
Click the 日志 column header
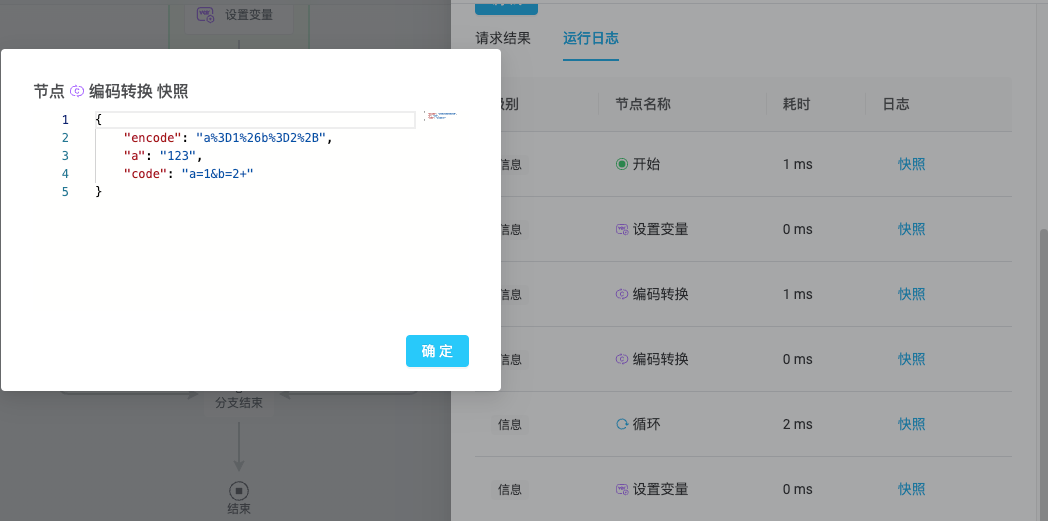click(896, 104)
